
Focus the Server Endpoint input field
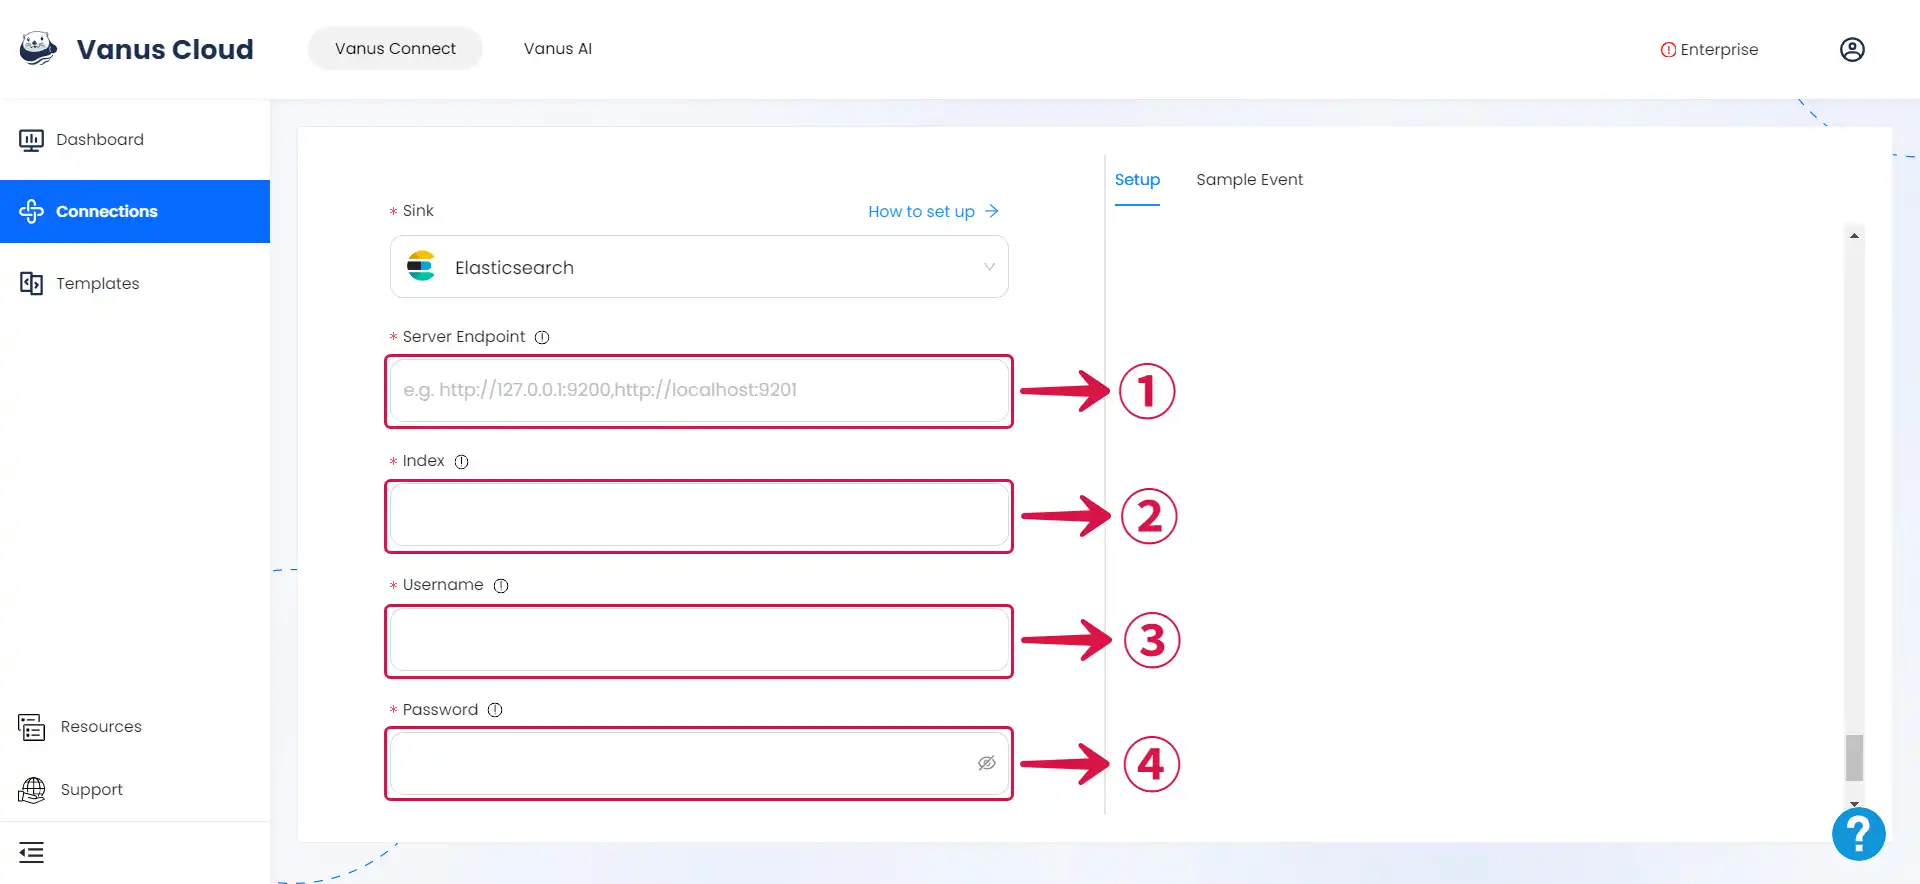pyautogui.click(x=699, y=390)
